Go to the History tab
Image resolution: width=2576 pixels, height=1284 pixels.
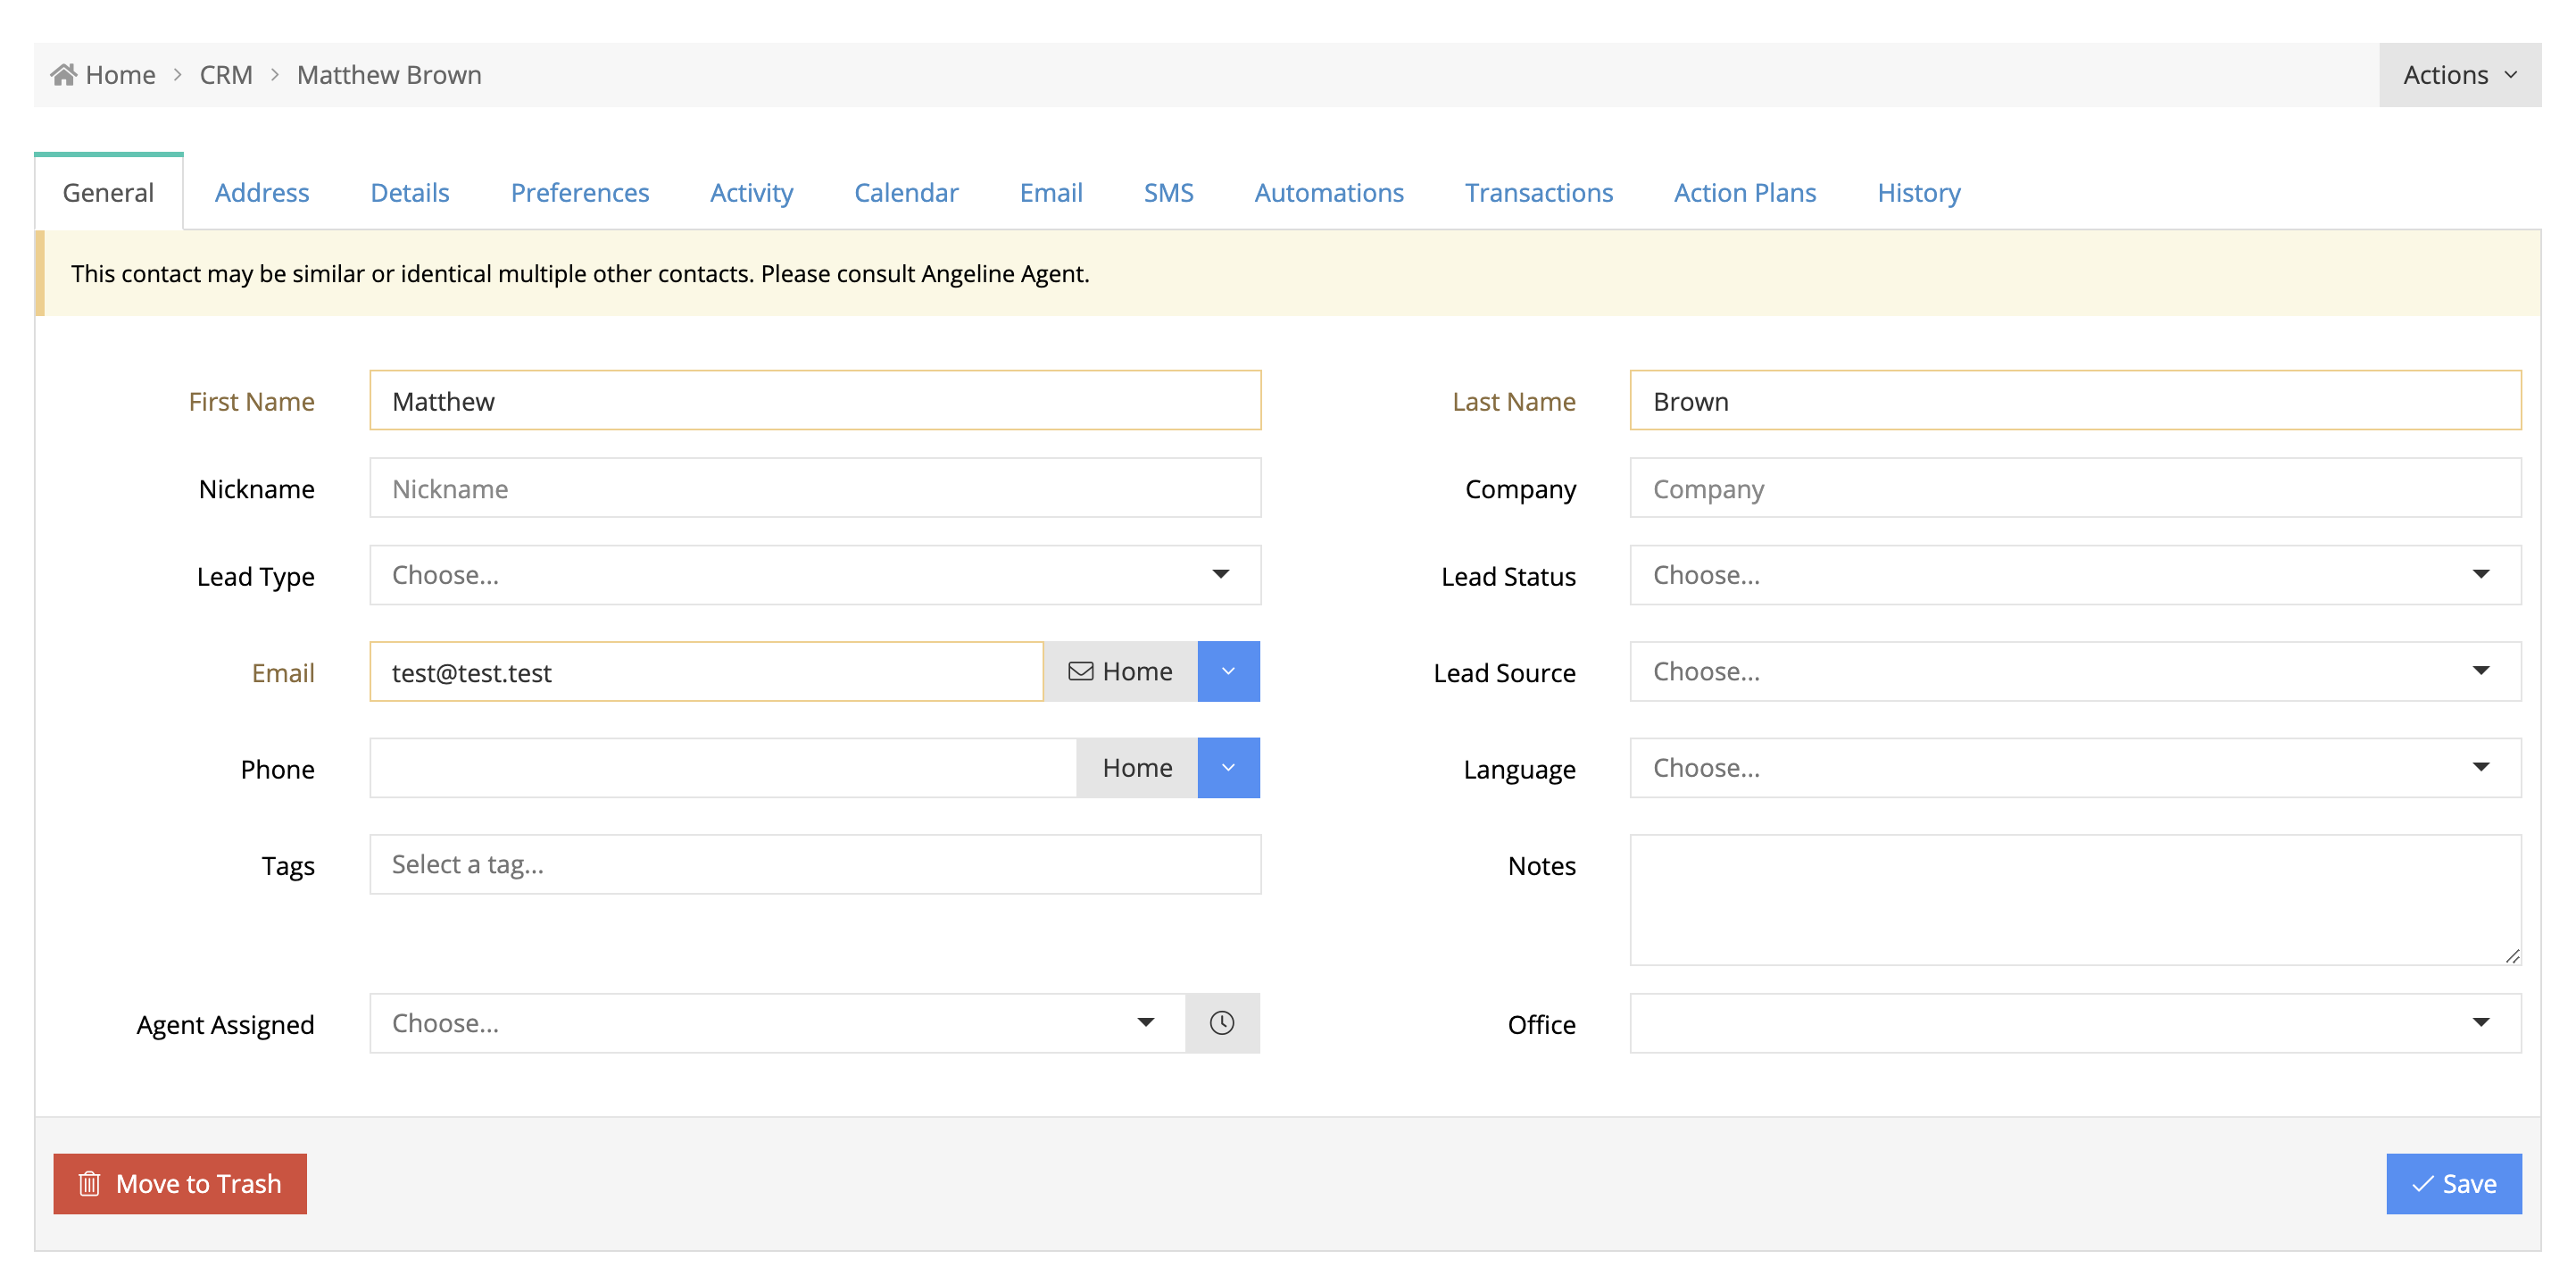(1917, 192)
